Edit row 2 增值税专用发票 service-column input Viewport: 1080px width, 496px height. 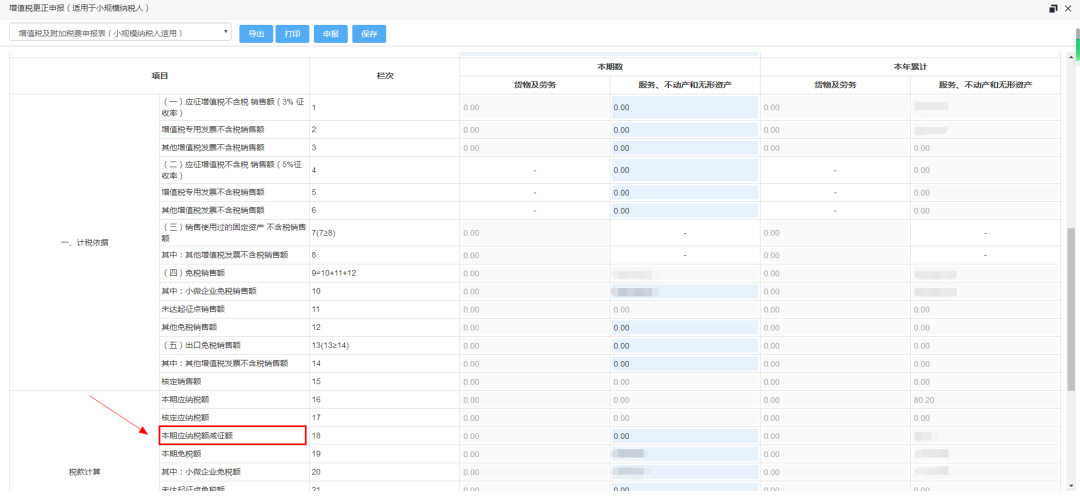685,130
